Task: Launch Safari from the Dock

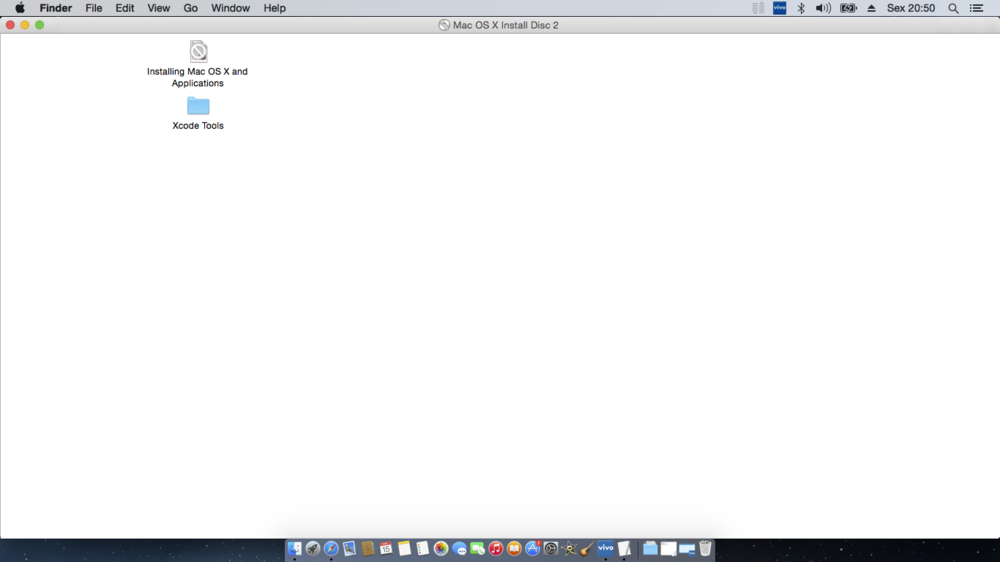Action: coord(331,549)
